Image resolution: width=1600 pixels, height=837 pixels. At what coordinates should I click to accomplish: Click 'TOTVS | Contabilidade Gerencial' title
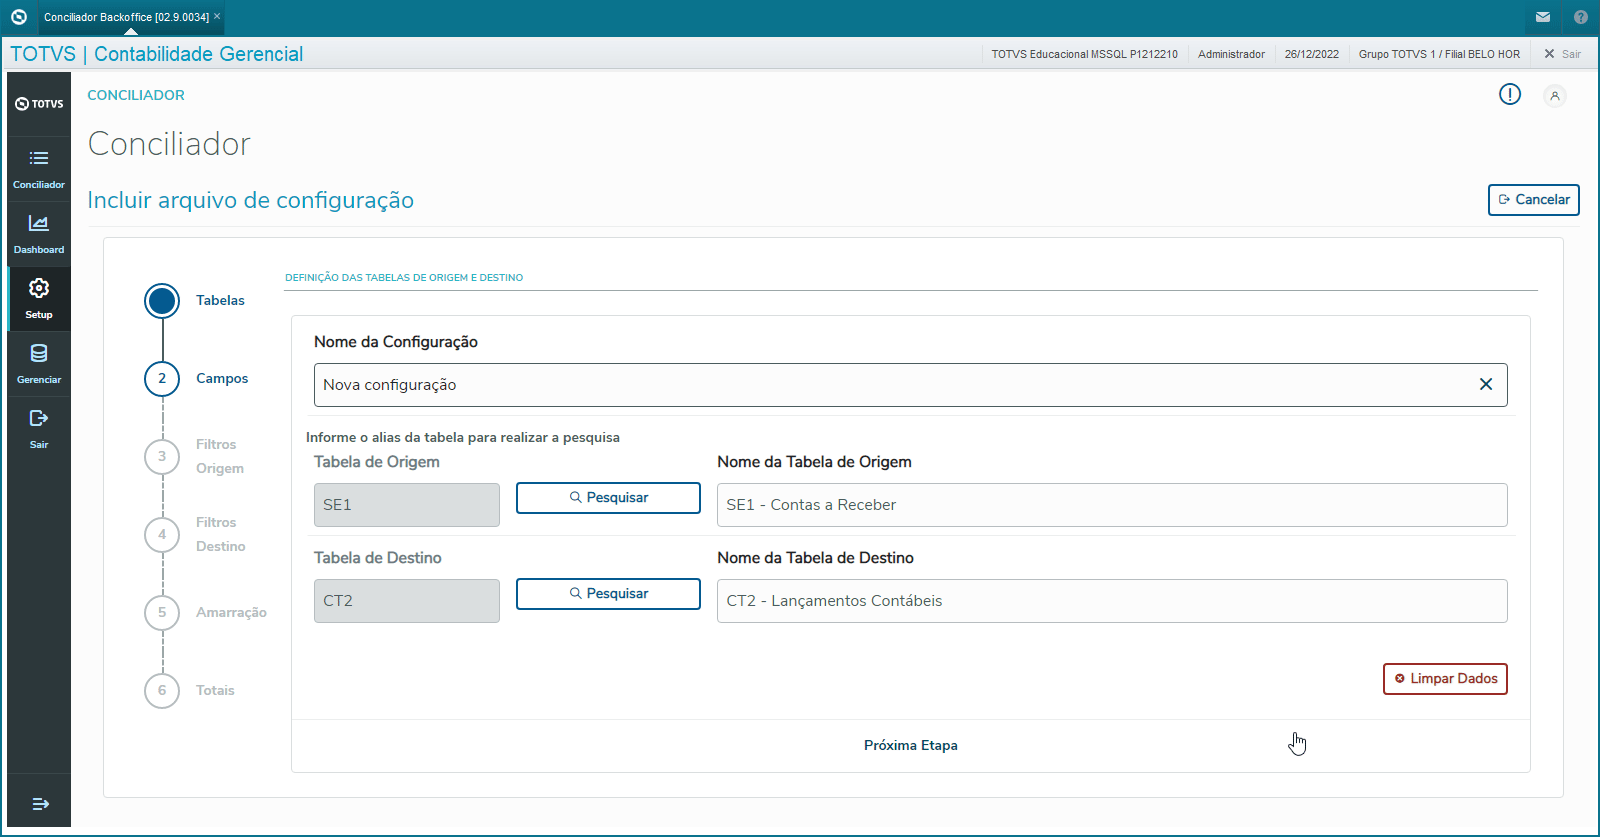tap(157, 54)
